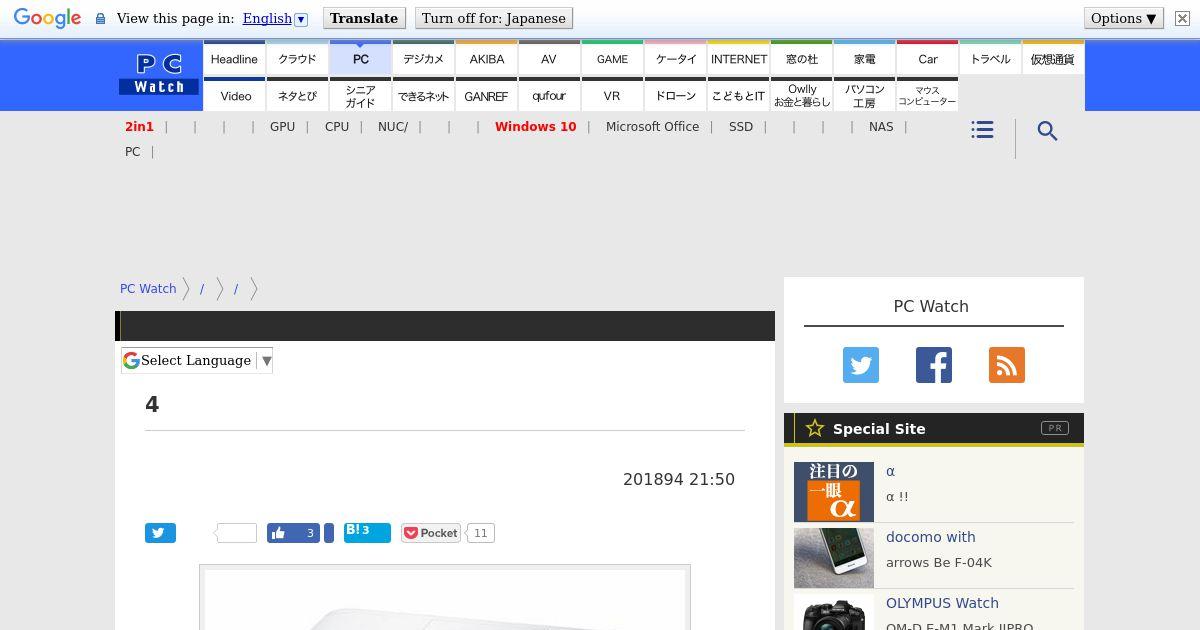This screenshot has width=1200, height=630.
Task: Open the 2in1 topic link
Action: coord(139,127)
